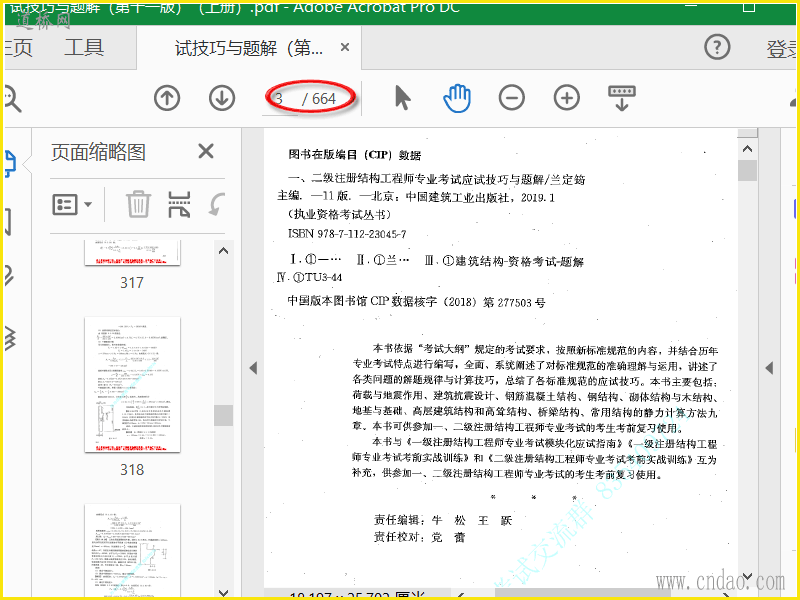Collapse the left navigation pane arrow

point(253,368)
